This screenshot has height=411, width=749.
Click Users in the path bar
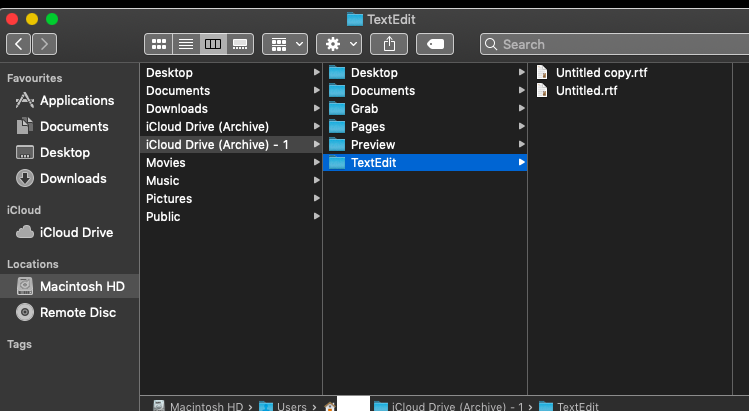(x=283, y=406)
